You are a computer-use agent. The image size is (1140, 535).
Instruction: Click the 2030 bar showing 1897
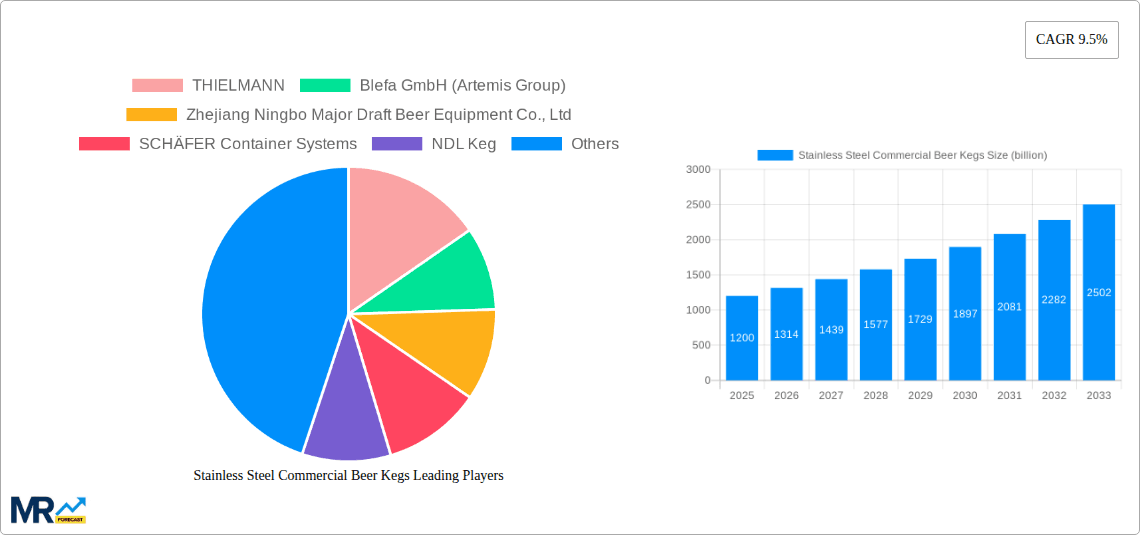coord(965,313)
